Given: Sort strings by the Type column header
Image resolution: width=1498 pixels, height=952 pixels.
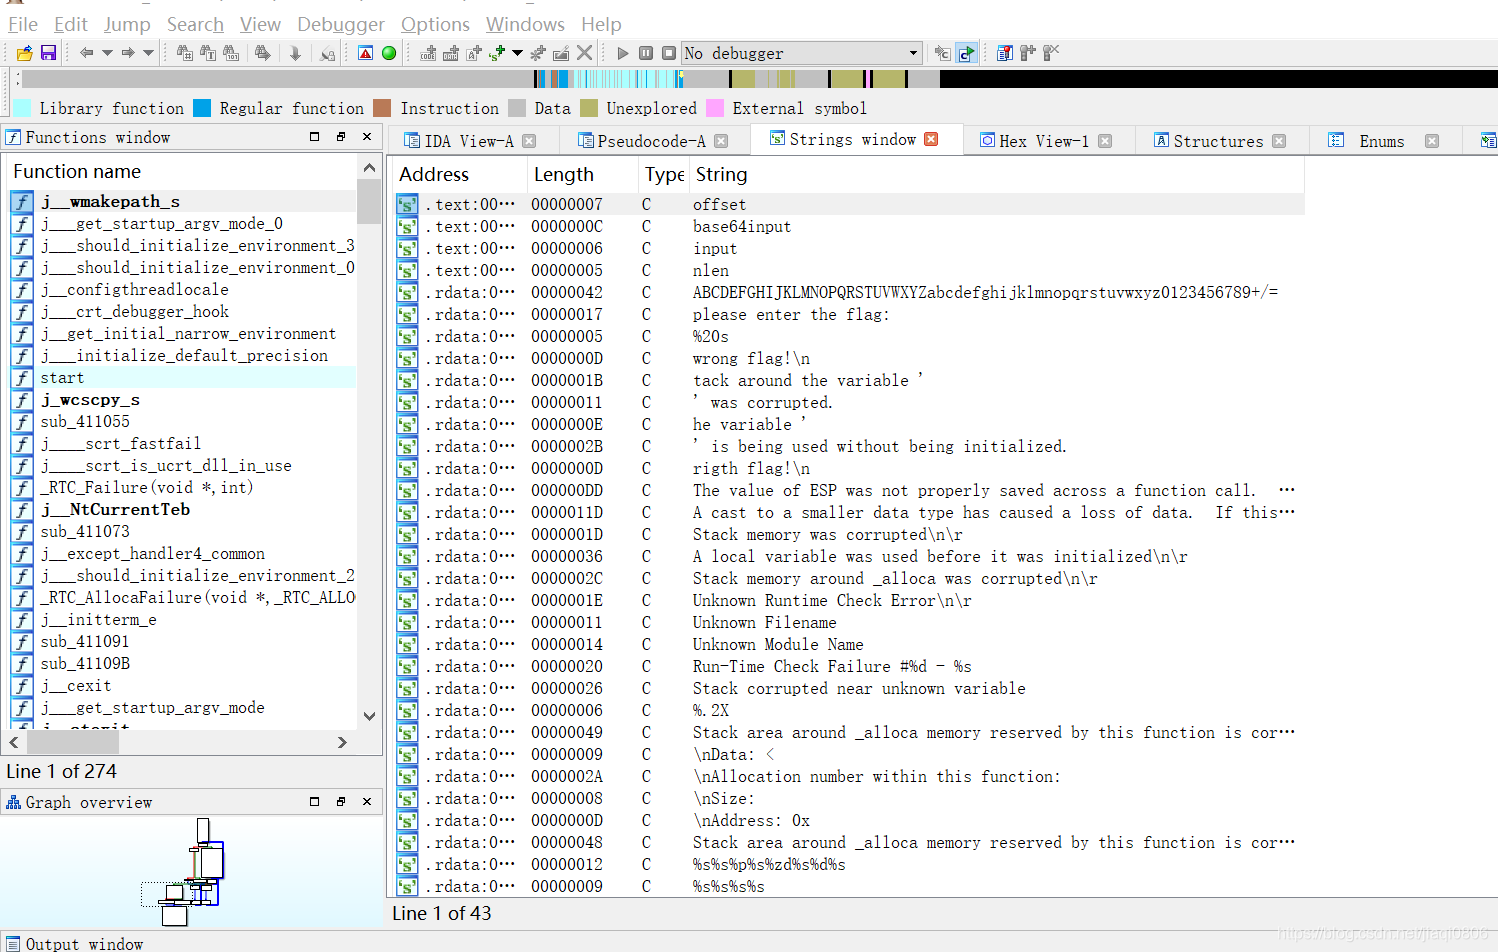Looking at the screenshot, I should (664, 174).
